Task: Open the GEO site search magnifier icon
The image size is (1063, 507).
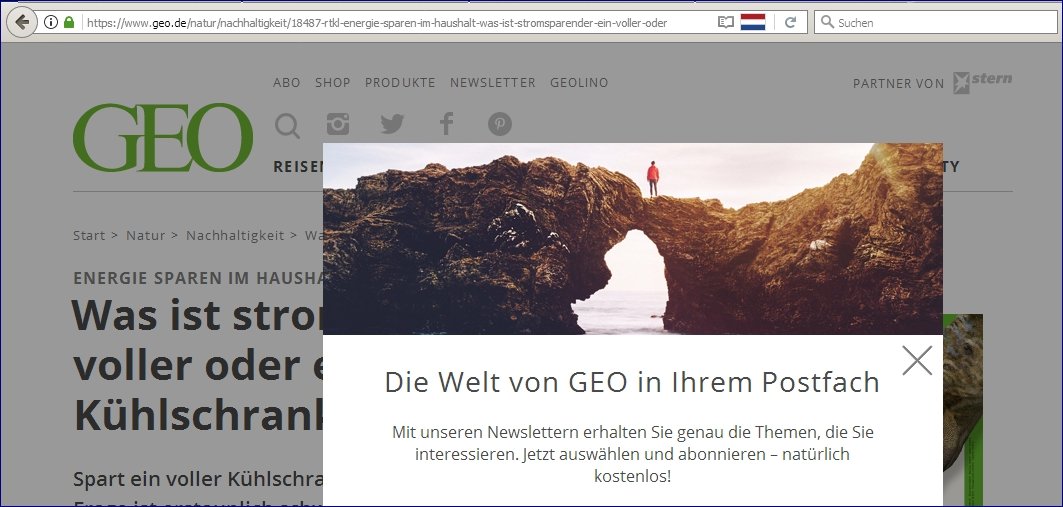Action: [287, 125]
